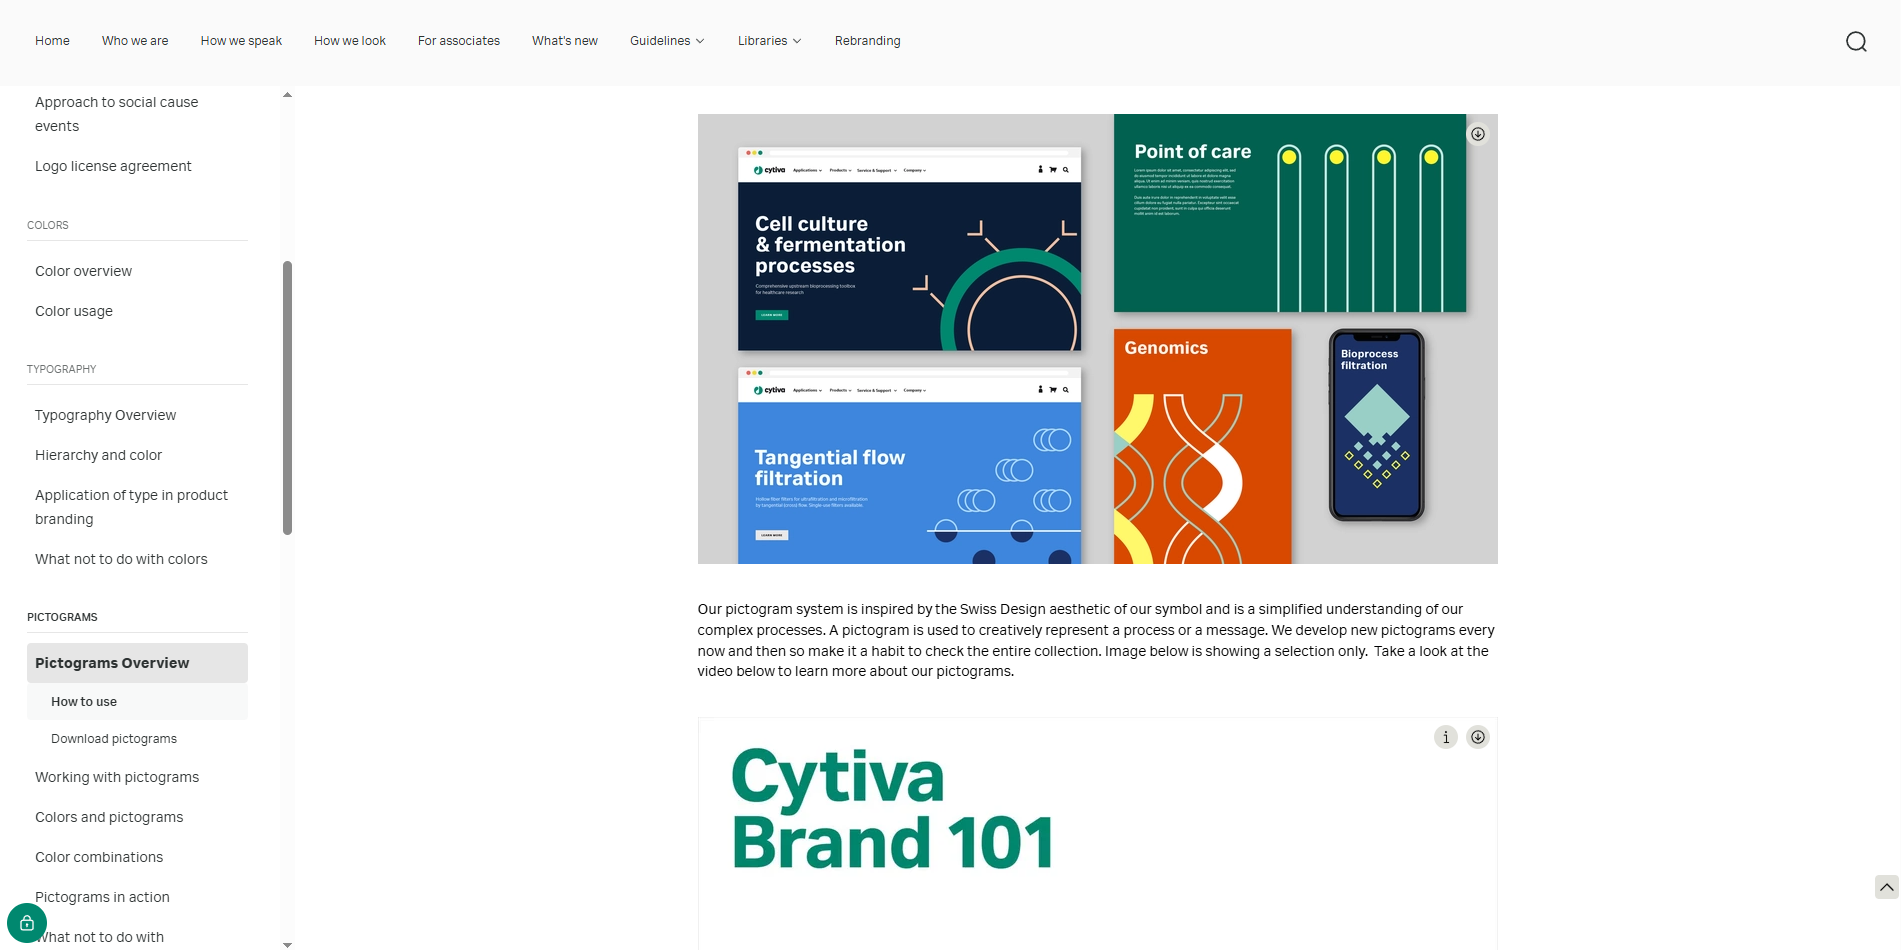Screen dimensions: 1901x950
Task: Open the Download pictograms link
Action: tap(114, 739)
